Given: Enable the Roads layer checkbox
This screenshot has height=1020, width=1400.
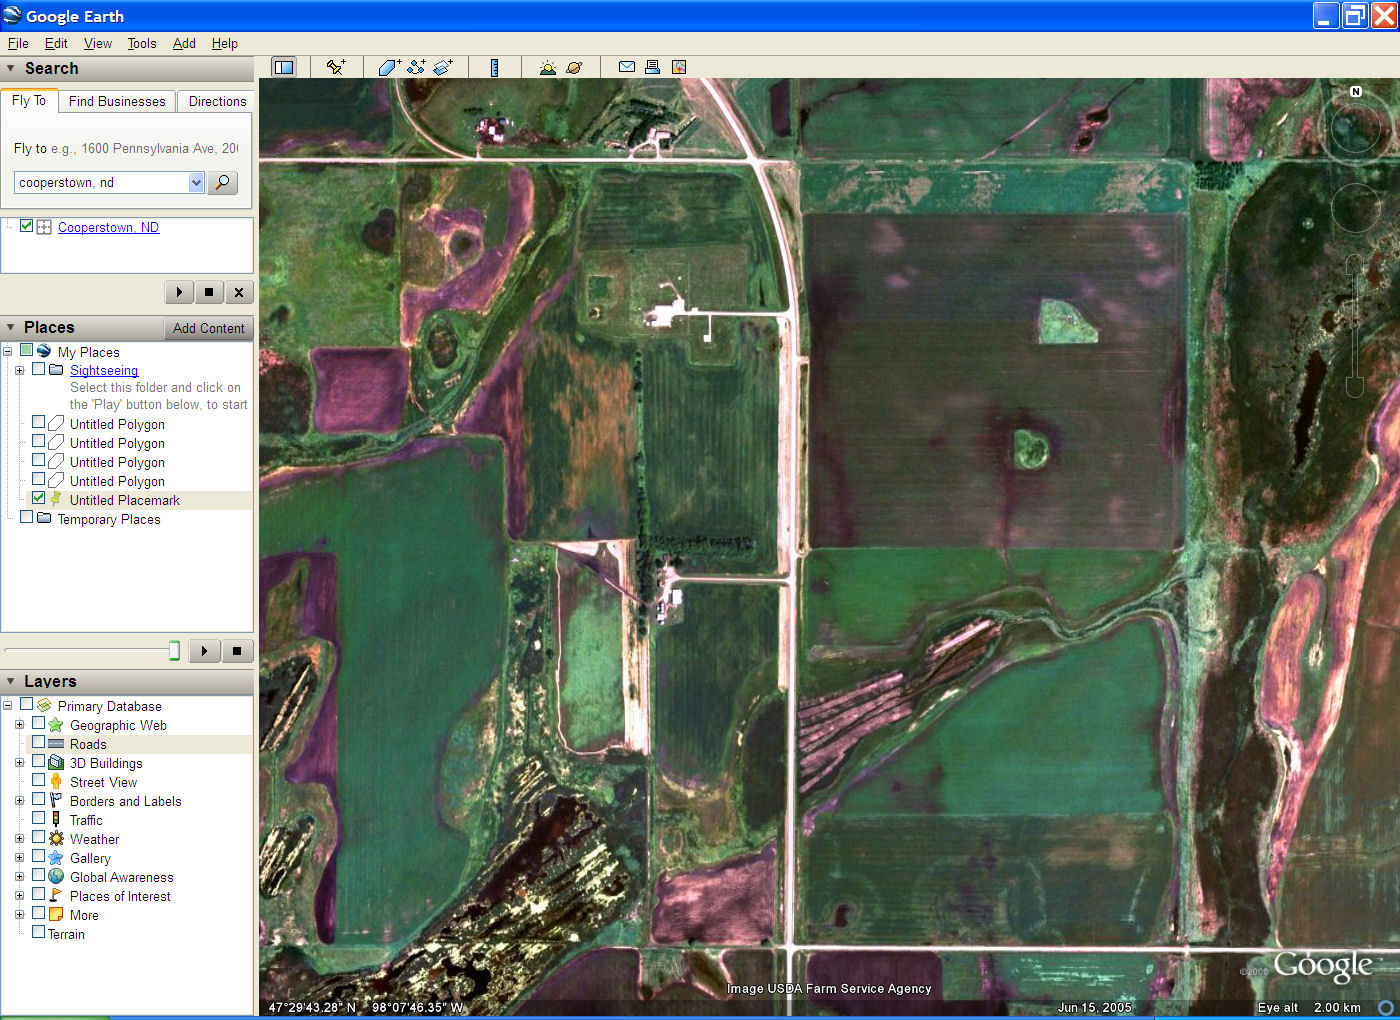Looking at the screenshot, I should pos(38,742).
